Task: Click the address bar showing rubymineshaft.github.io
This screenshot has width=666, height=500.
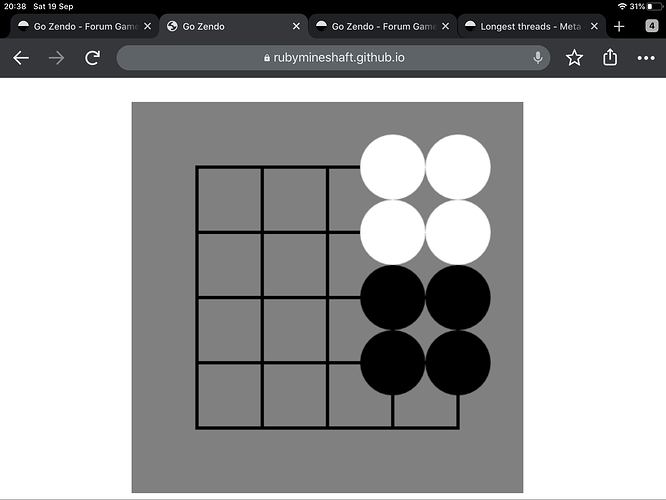Action: (333, 57)
